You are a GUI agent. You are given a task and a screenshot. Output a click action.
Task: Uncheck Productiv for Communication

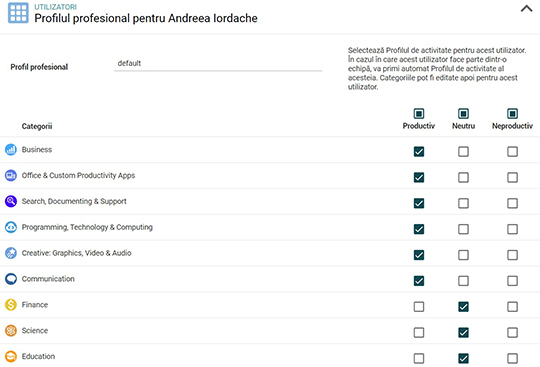419,281
